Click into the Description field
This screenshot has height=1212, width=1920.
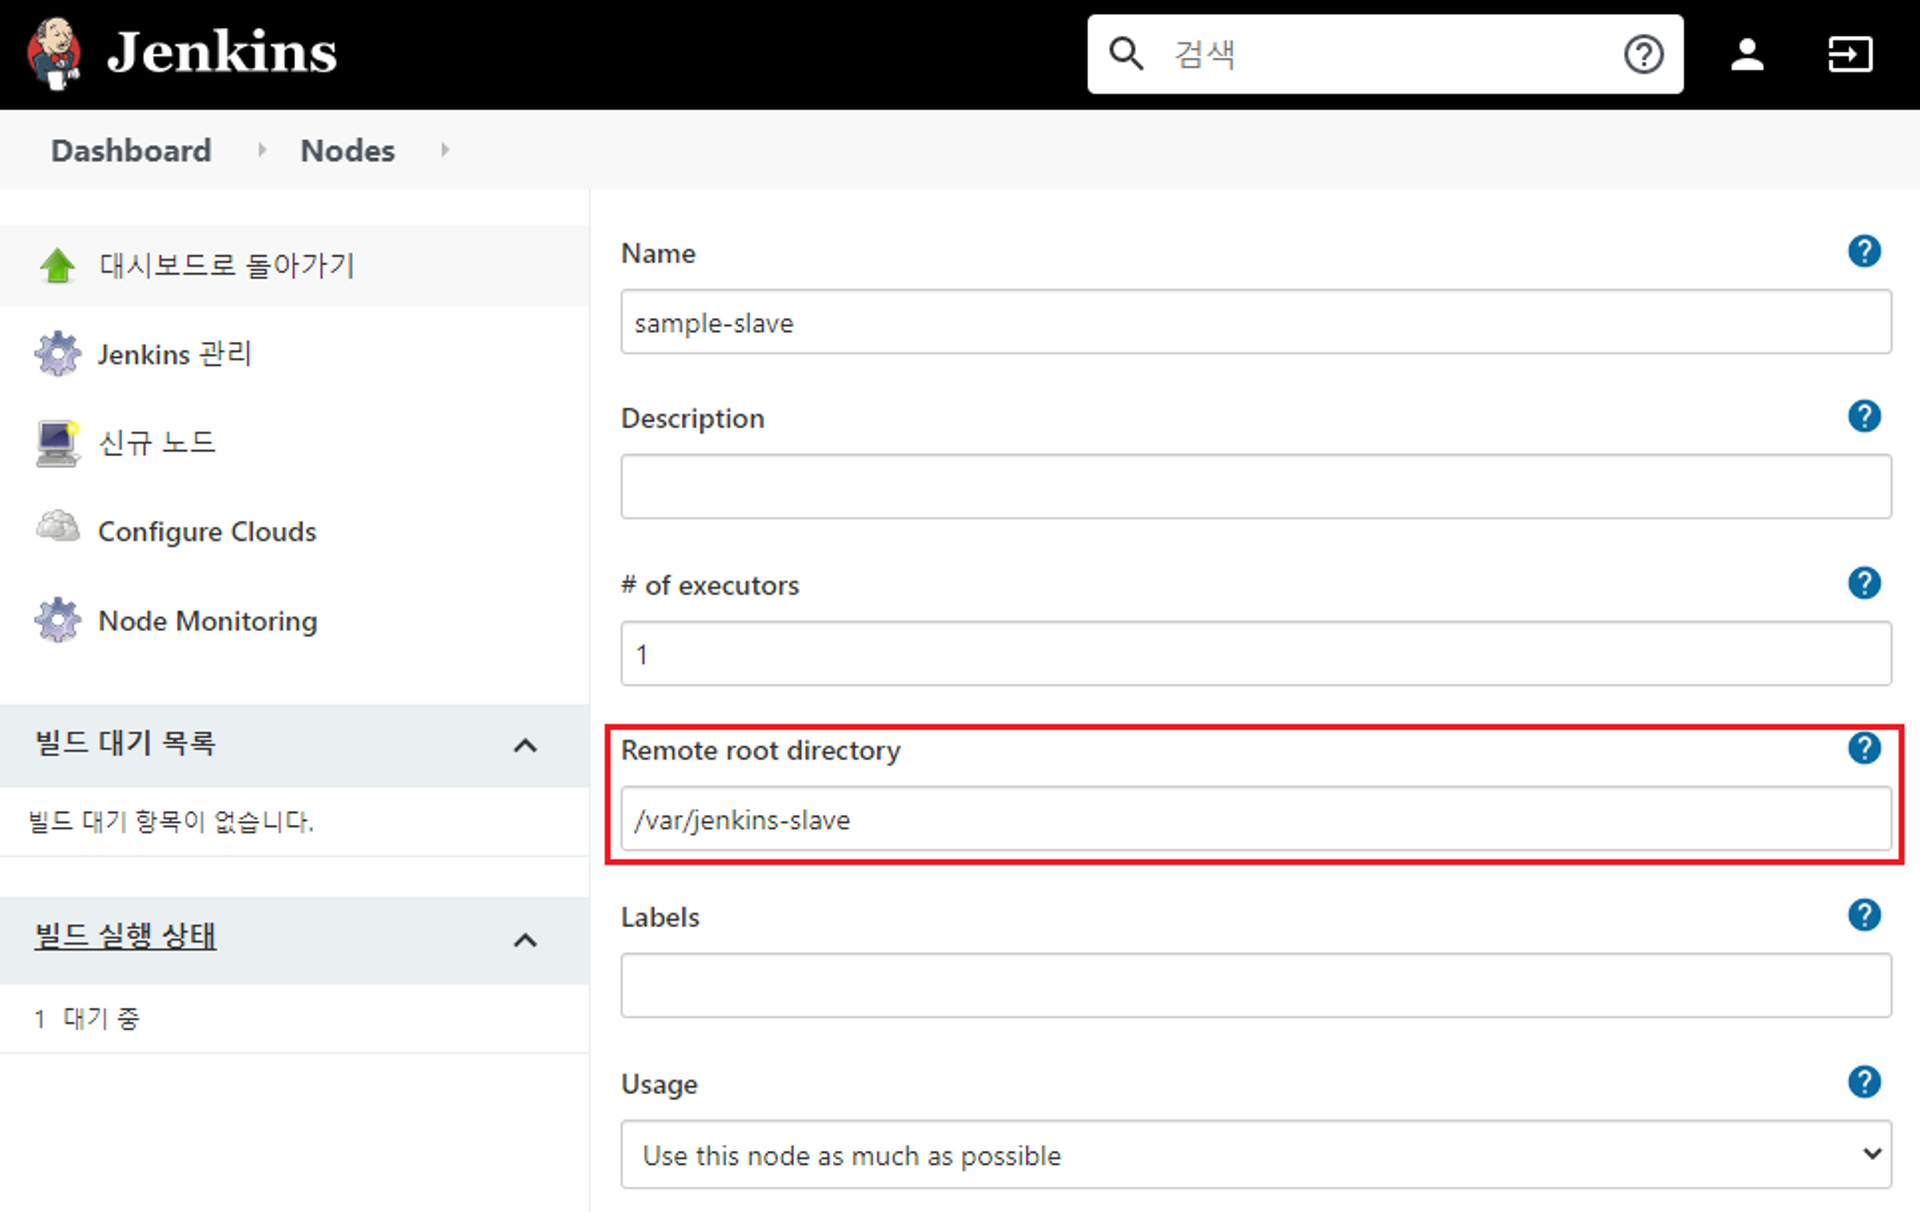(x=1256, y=487)
